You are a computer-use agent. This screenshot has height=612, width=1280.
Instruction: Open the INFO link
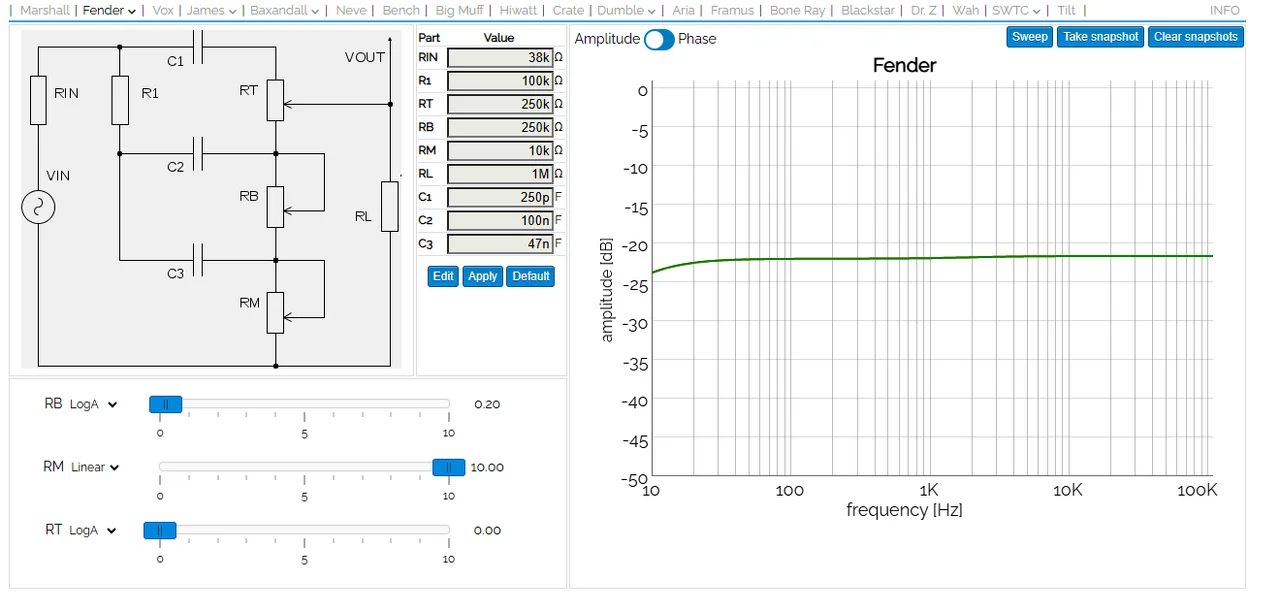[1224, 10]
